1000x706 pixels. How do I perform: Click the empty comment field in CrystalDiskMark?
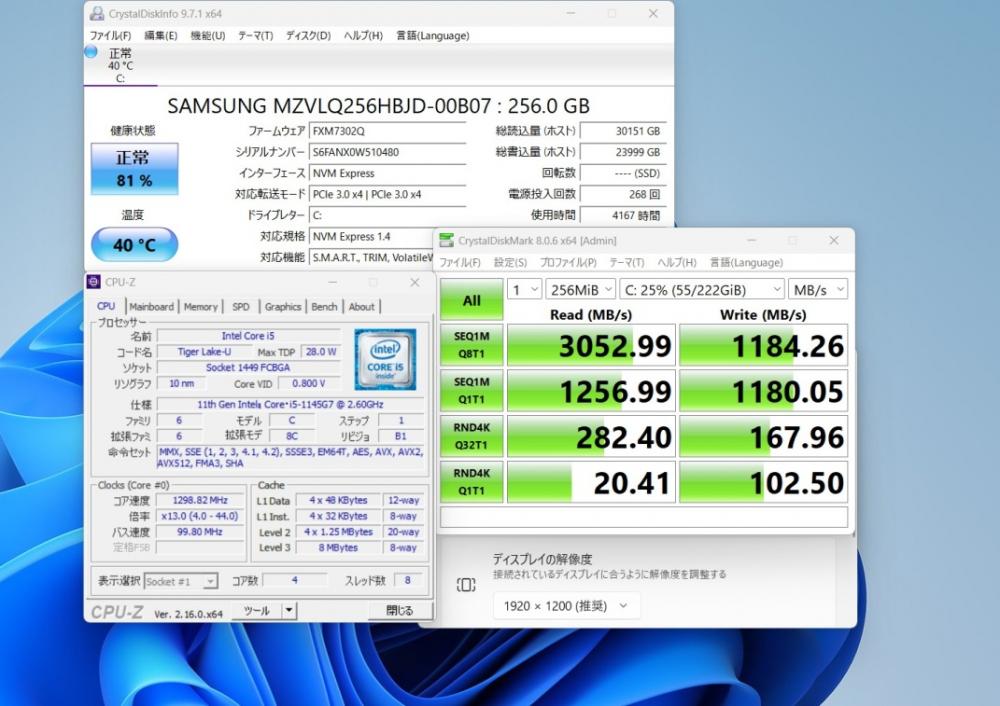643,517
